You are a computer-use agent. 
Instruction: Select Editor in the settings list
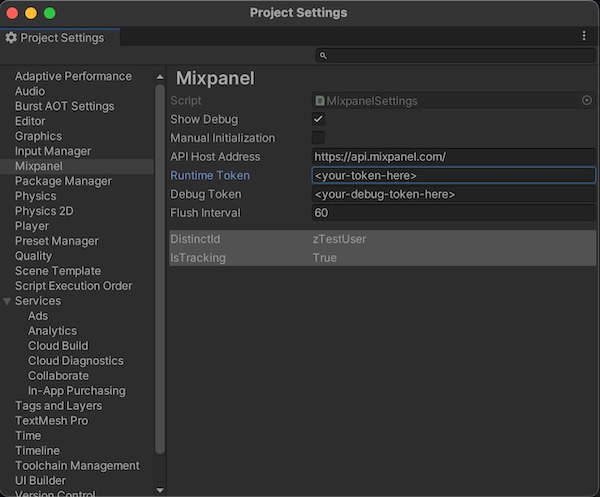pos(30,121)
